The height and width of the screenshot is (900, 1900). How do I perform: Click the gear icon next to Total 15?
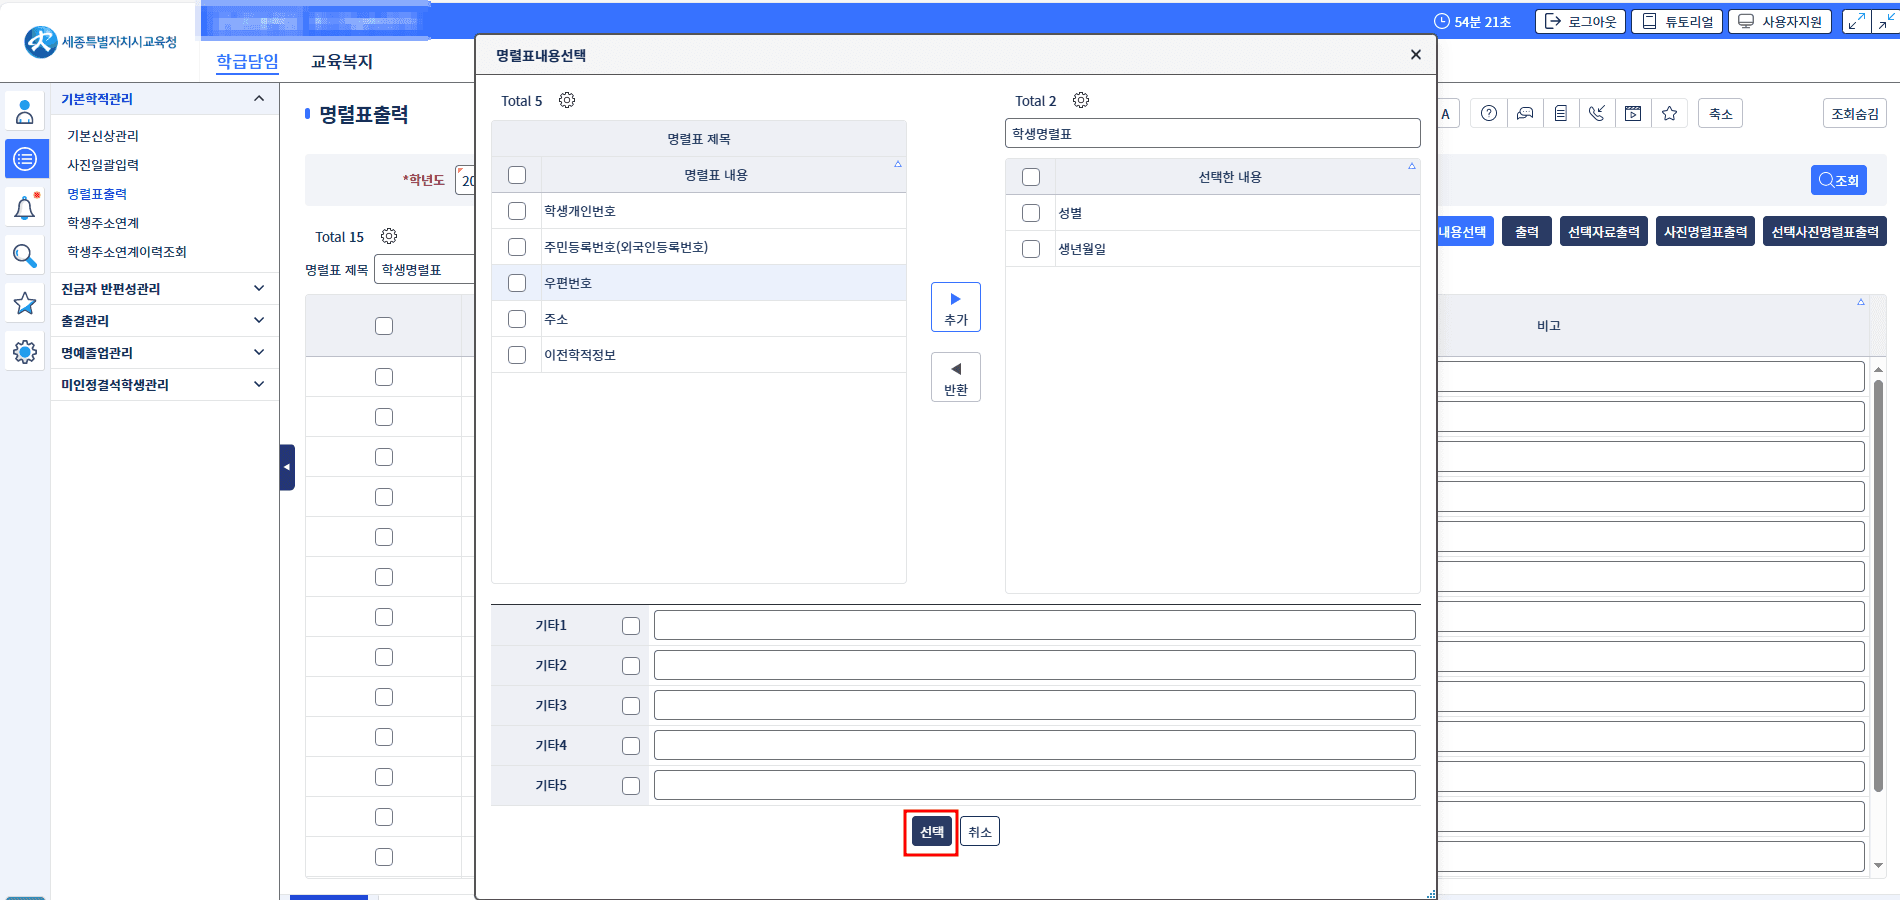(x=389, y=236)
